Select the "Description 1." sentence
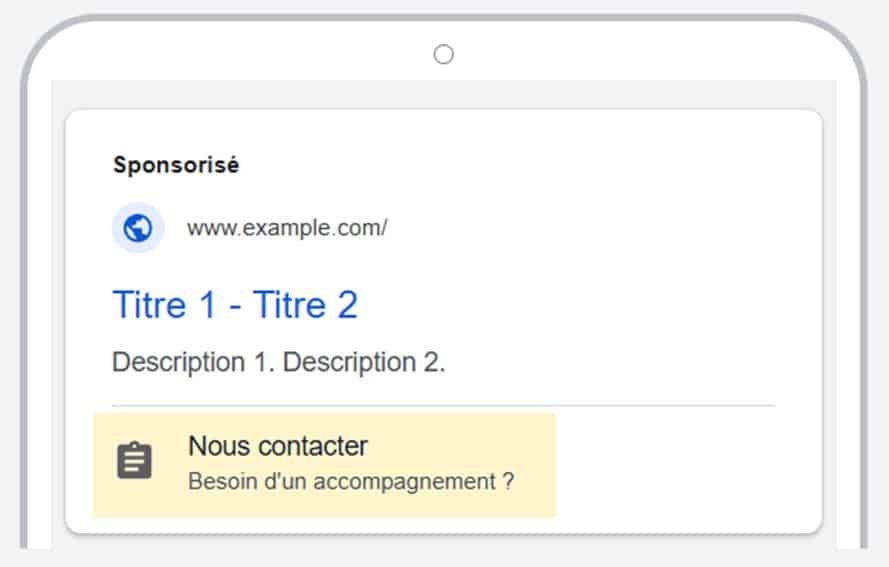This screenshot has height=567, width=889. pos(193,362)
